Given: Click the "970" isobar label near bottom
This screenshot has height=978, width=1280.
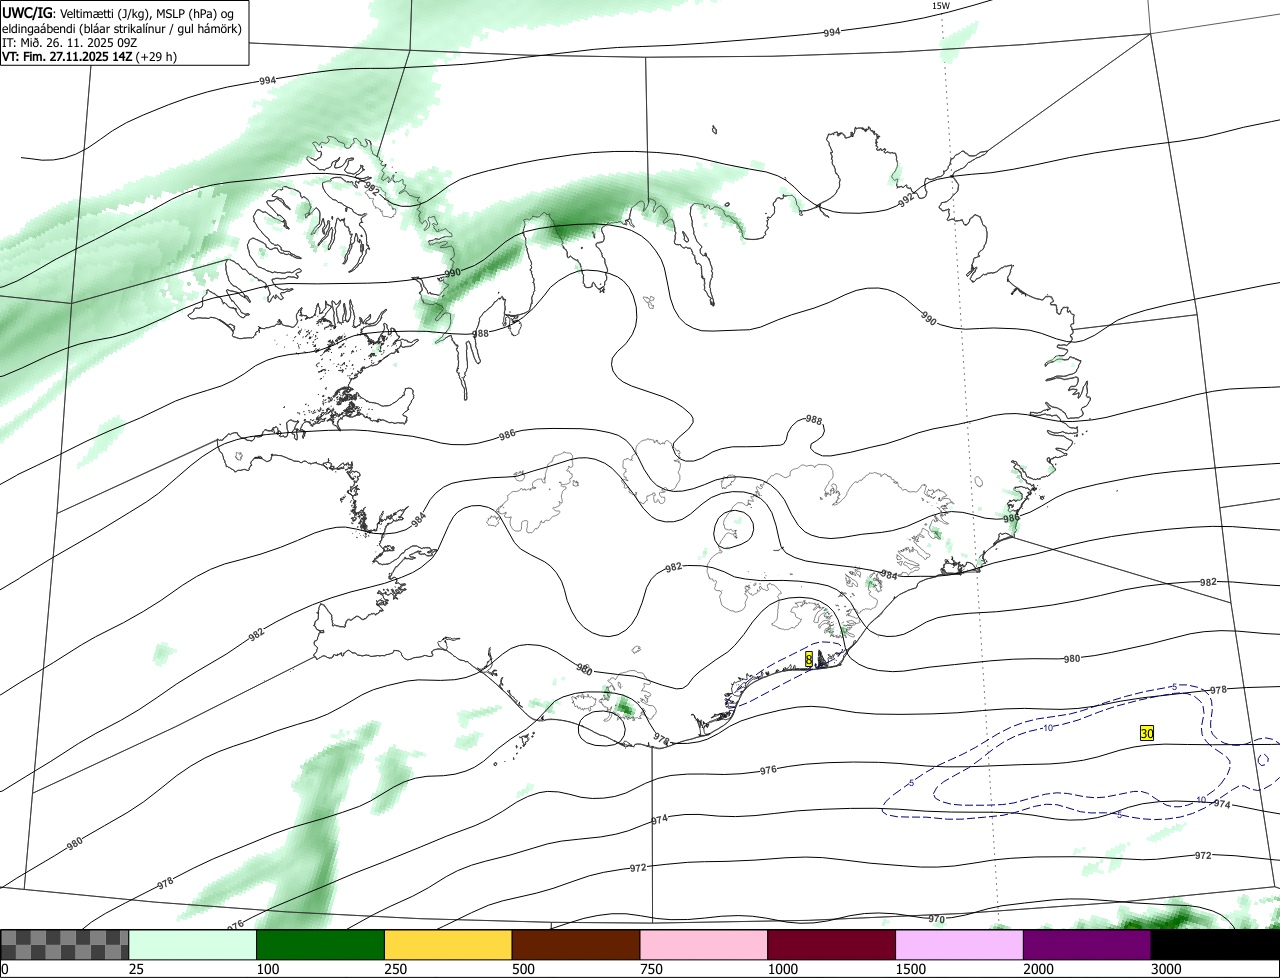Looking at the screenshot, I should (x=937, y=919).
